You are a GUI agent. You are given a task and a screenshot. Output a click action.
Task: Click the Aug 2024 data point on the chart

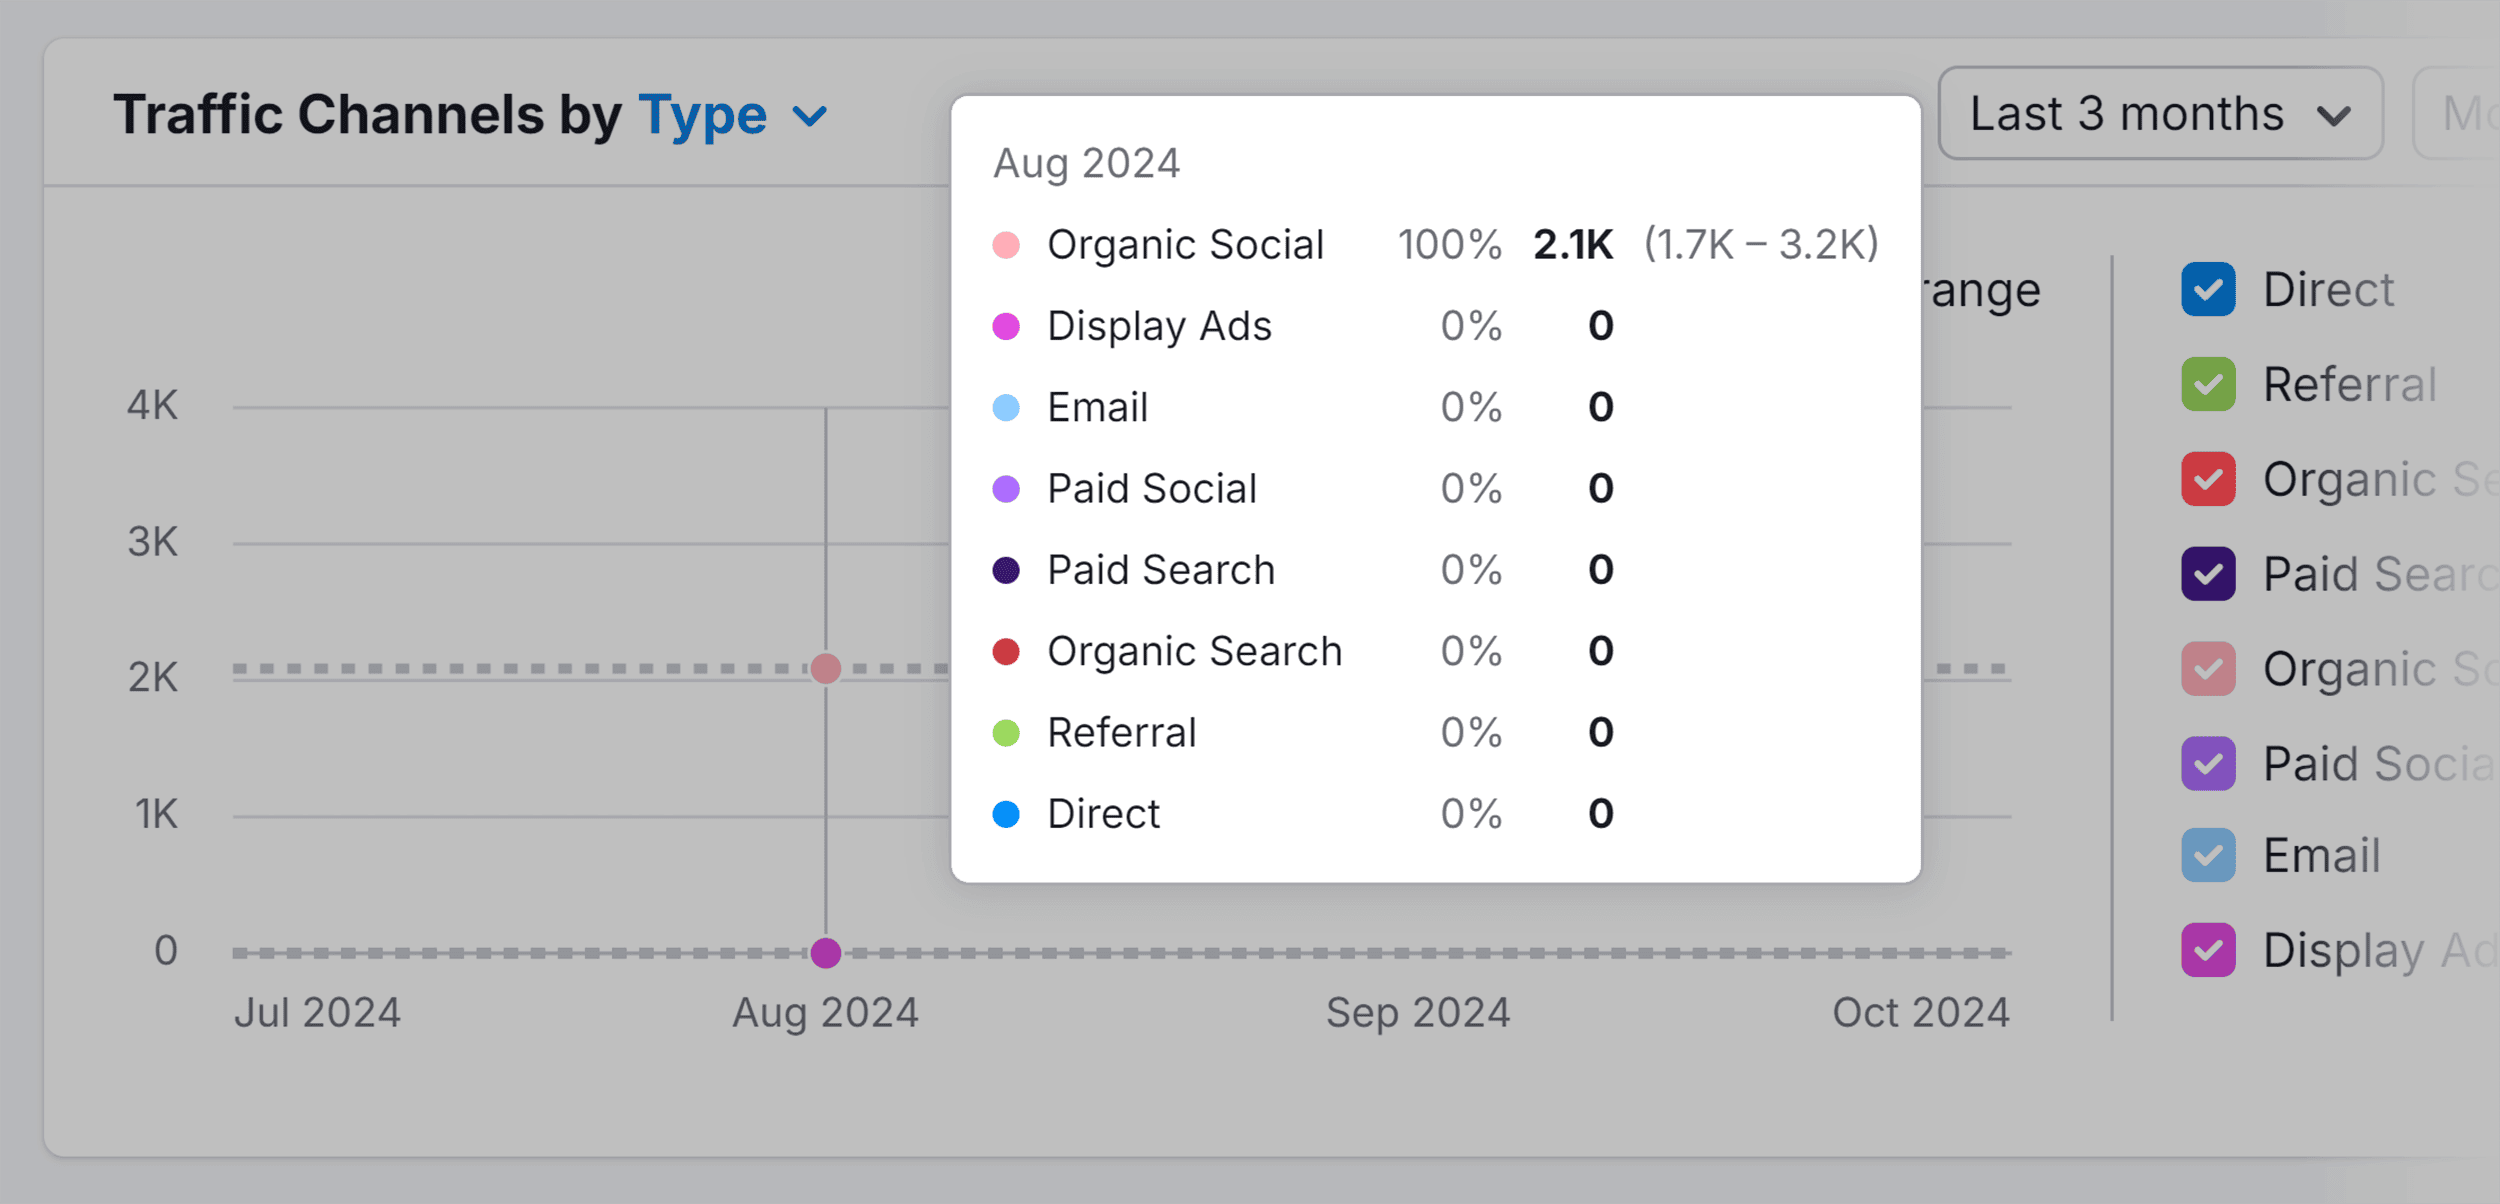click(826, 670)
